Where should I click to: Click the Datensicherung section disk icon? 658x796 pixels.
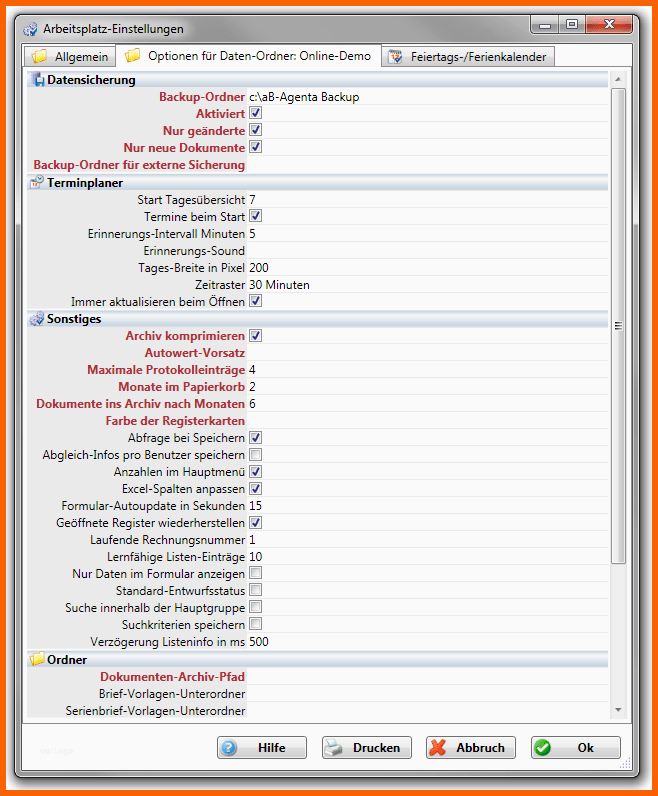click(37, 80)
